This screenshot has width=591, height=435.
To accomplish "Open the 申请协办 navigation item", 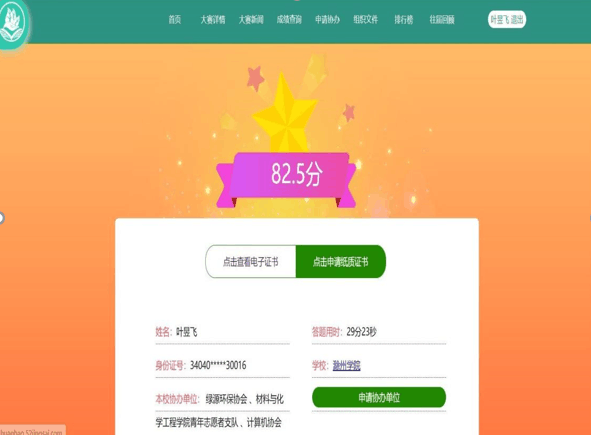I will [327, 20].
